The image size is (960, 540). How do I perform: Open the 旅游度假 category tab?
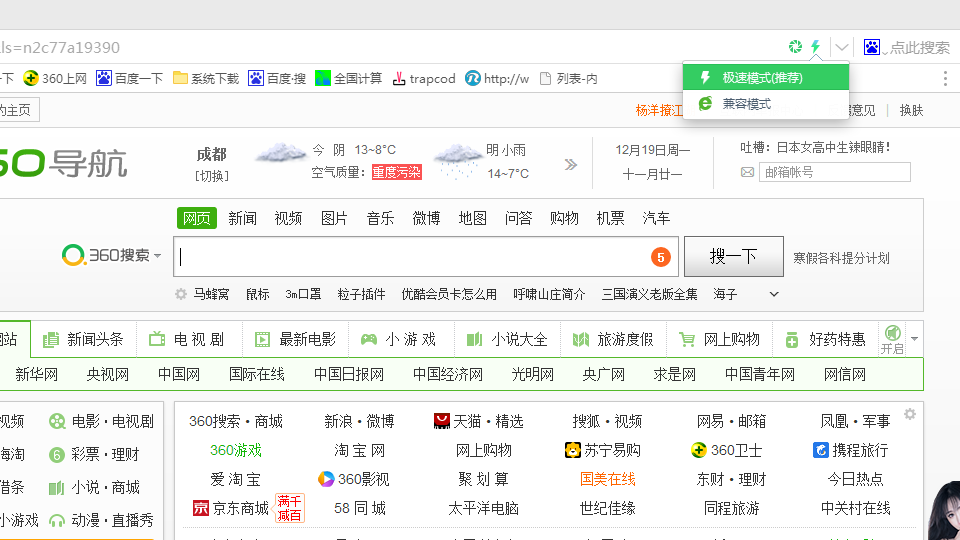click(x=613, y=339)
